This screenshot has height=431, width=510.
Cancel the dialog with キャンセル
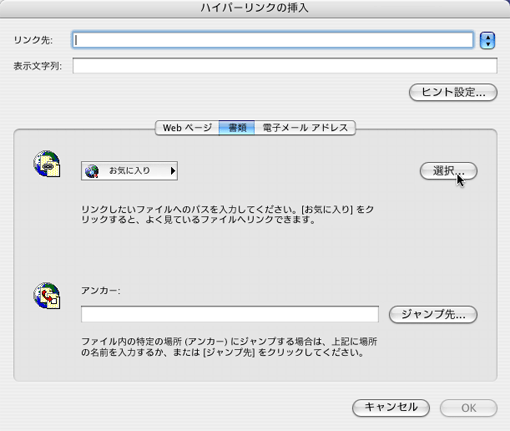point(391,408)
